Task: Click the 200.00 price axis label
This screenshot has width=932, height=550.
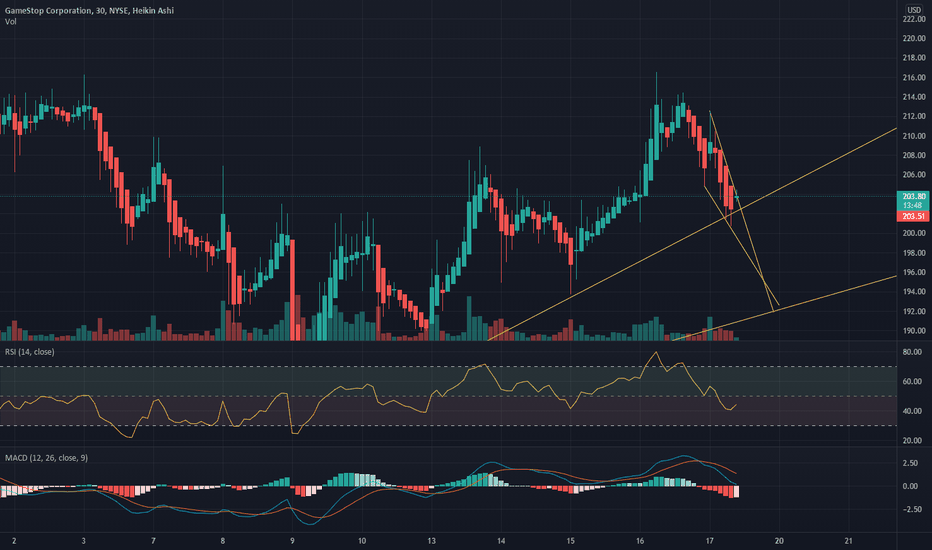Action: point(914,233)
